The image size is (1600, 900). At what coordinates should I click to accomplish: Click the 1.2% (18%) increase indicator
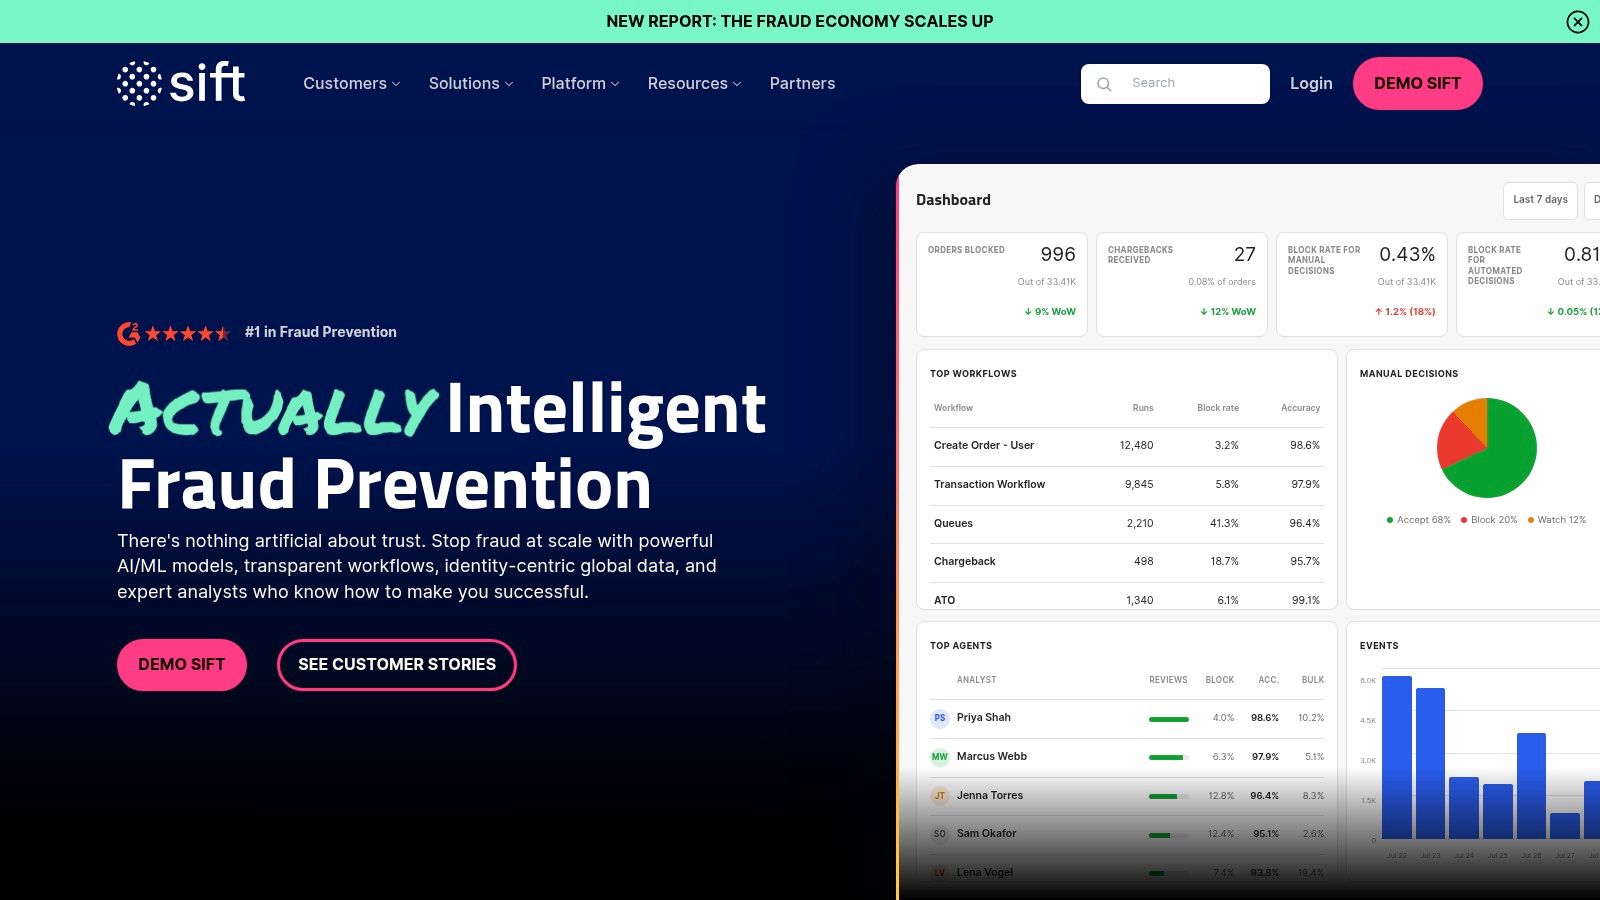(x=1405, y=312)
